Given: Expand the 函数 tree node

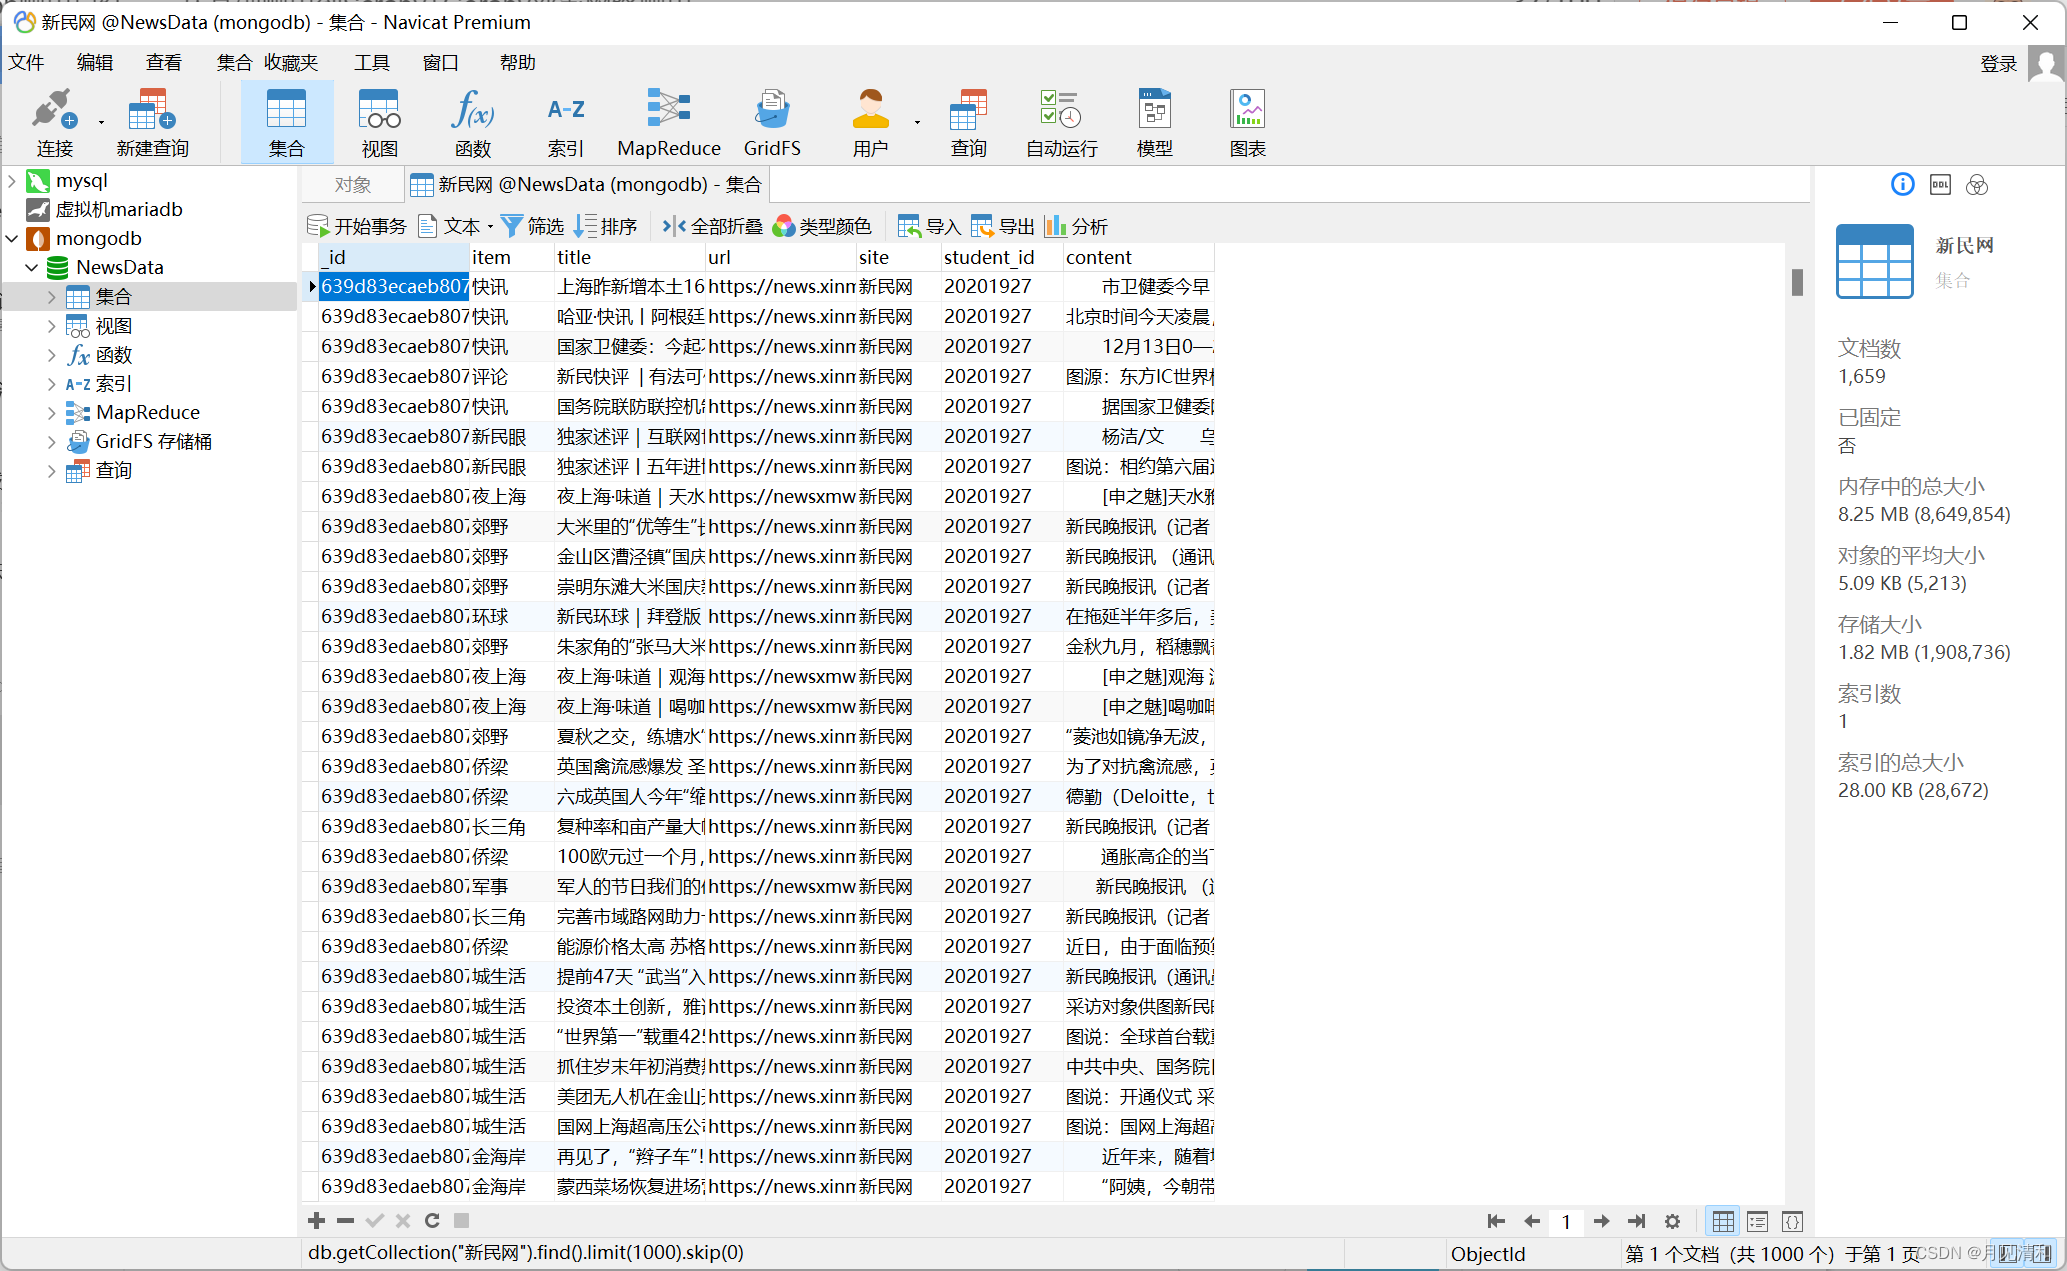Looking at the screenshot, I should pos(52,355).
